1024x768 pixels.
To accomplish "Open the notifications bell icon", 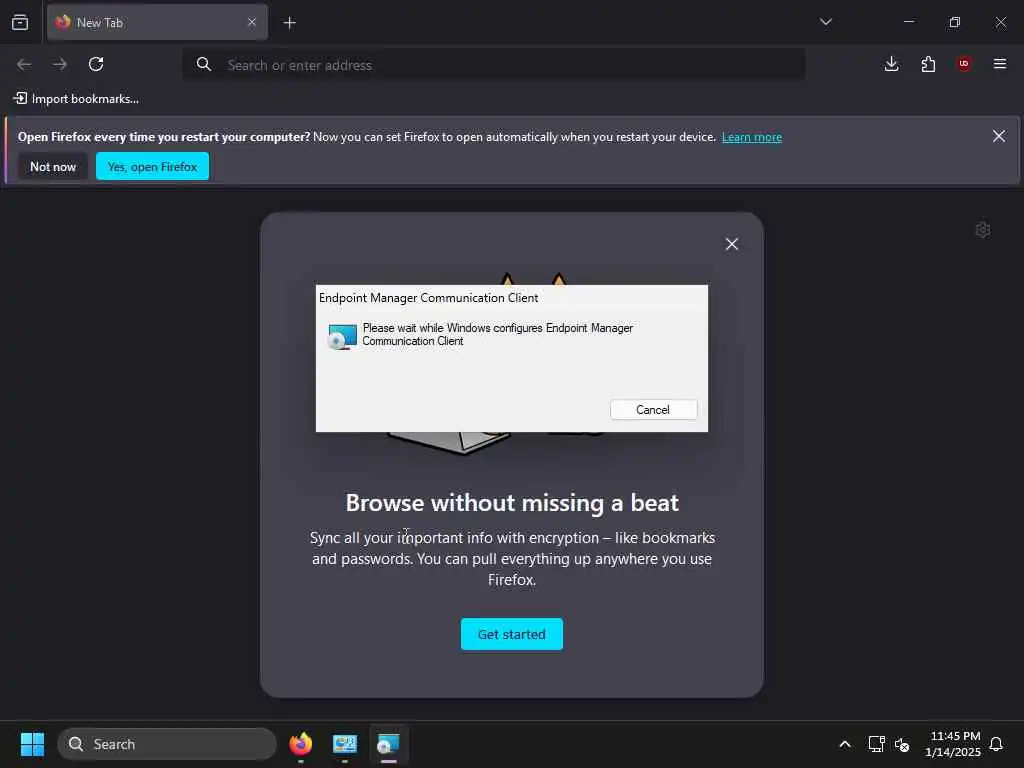I will (x=996, y=744).
